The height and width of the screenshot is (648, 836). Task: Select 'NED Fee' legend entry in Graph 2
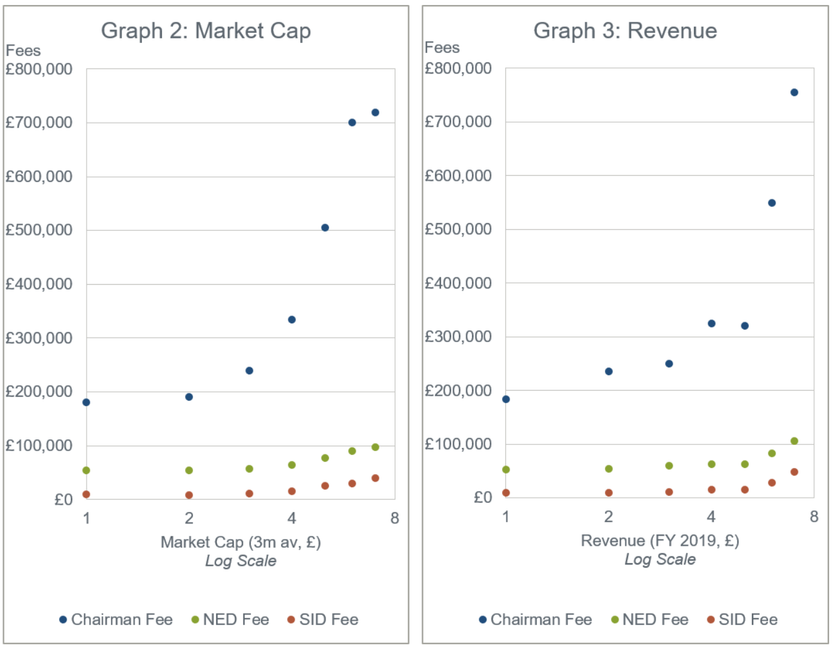click(230, 620)
